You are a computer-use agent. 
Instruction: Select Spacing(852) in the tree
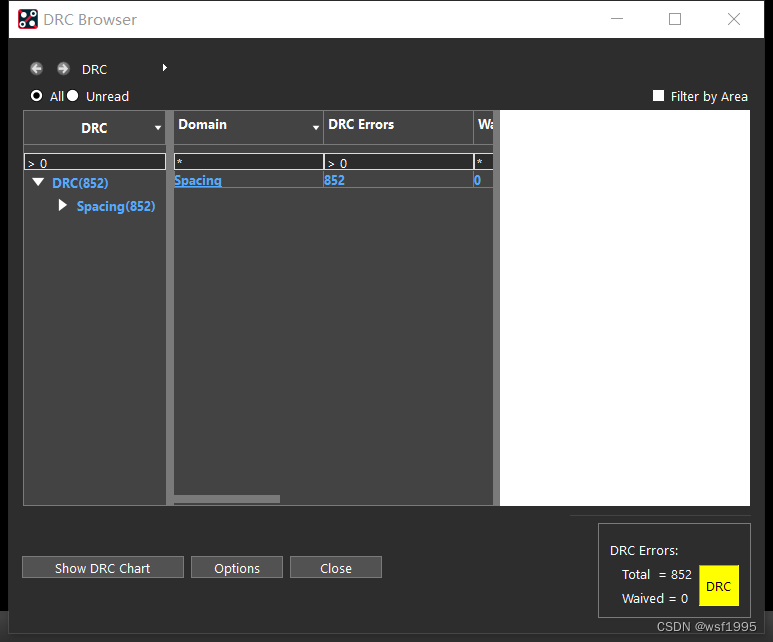click(116, 206)
